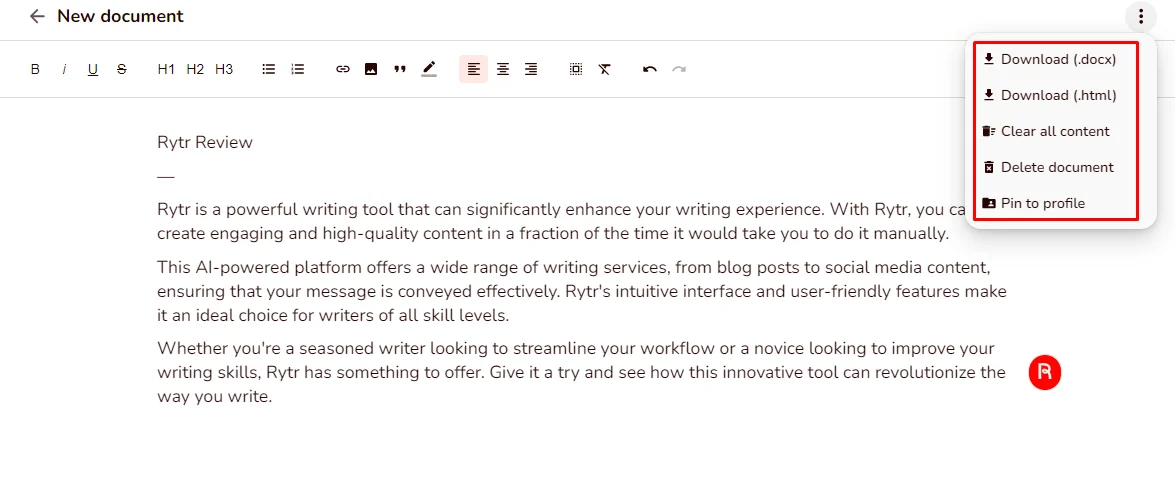Apply strikethrough to text

pyautogui.click(x=122, y=69)
